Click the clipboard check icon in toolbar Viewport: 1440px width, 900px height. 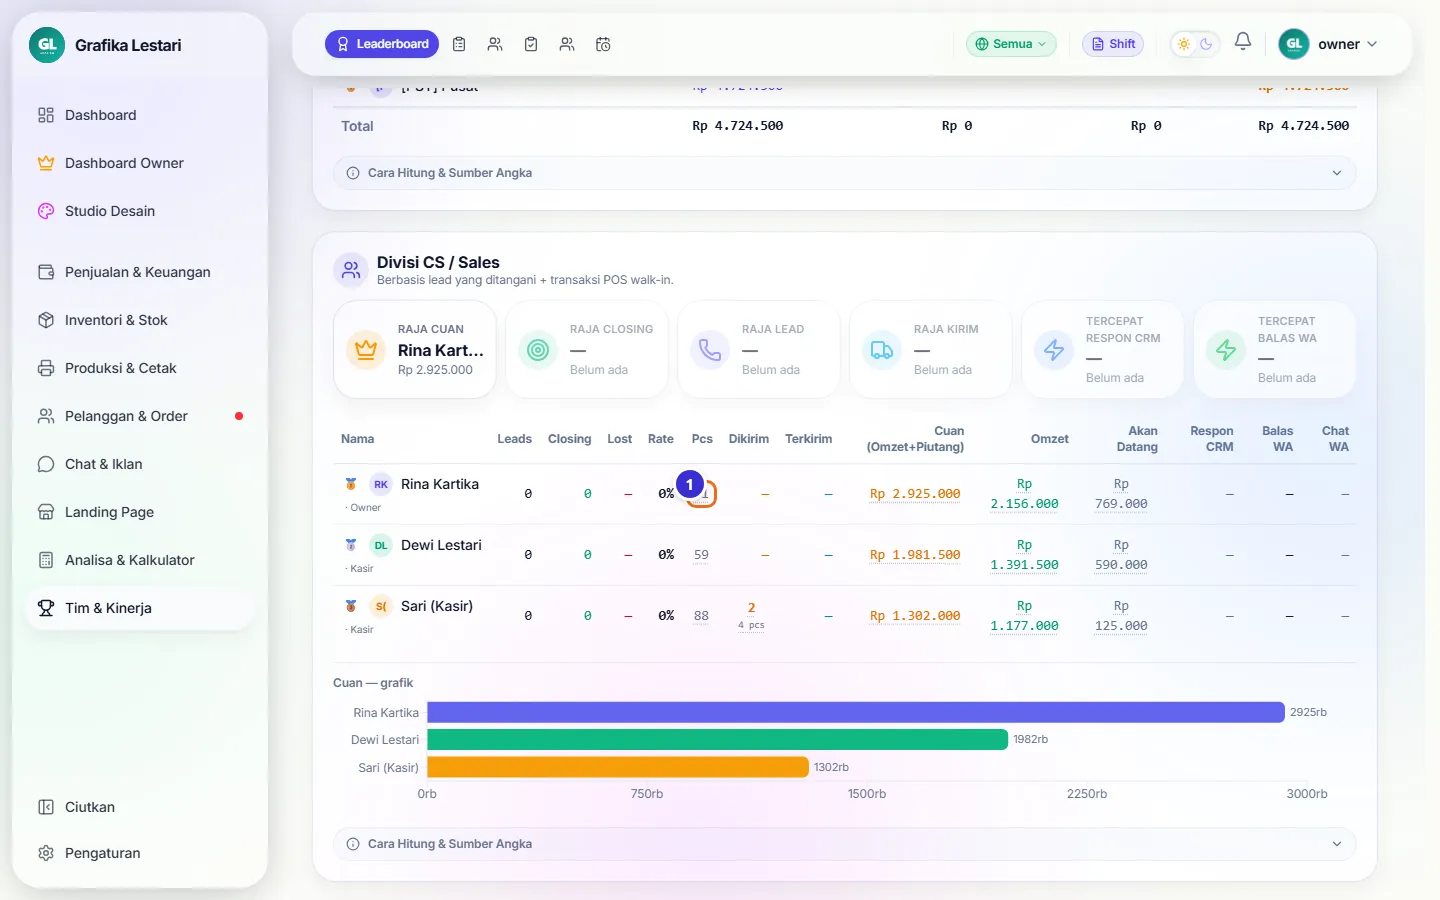tap(531, 44)
